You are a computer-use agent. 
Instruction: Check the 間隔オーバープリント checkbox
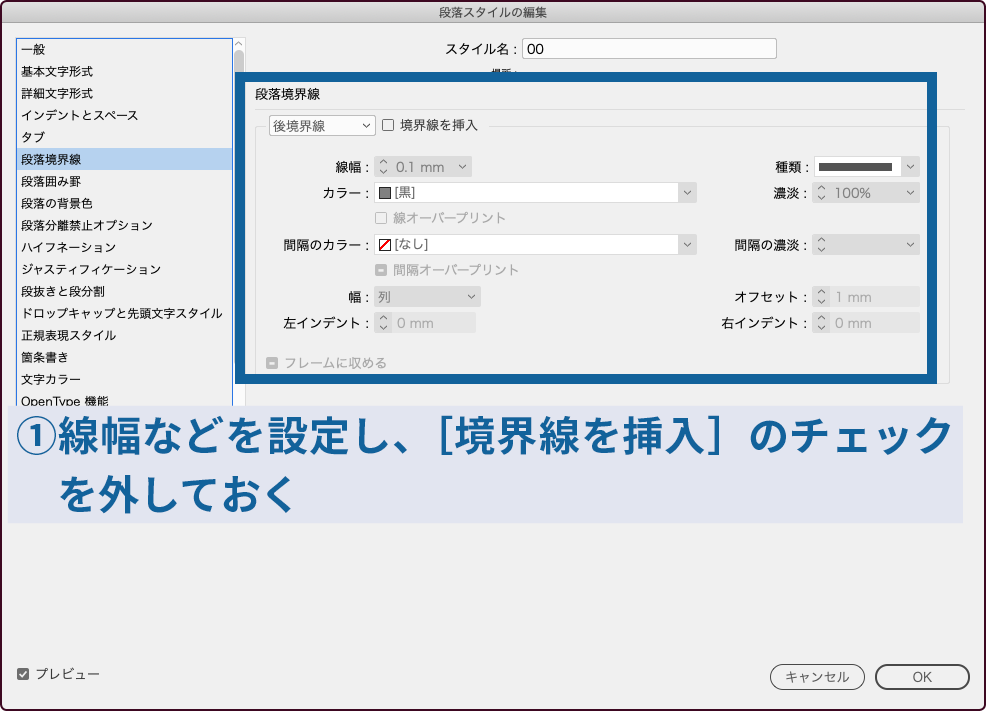(x=381, y=269)
